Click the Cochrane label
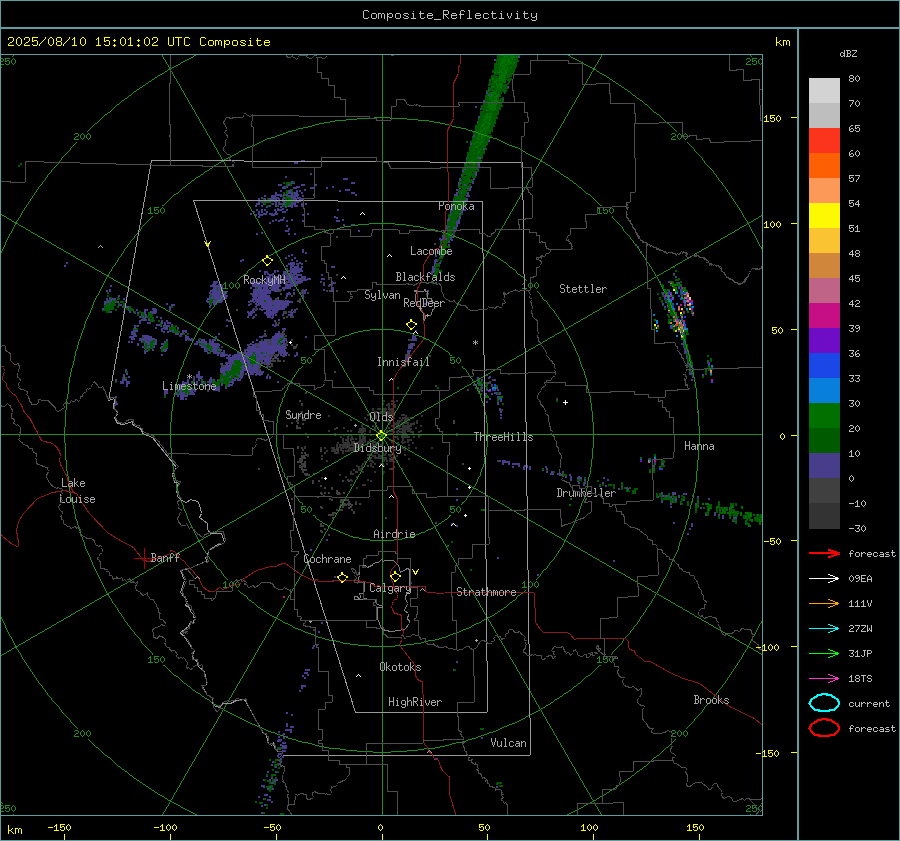This screenshot has height=841, width=900. (x=327, y=559)
